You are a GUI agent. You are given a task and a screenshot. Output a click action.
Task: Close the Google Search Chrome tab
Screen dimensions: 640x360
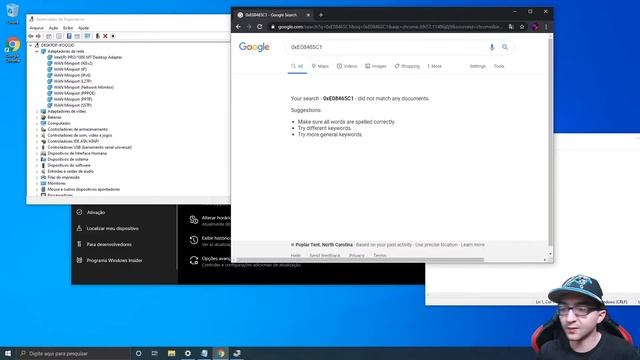(308, 15)
